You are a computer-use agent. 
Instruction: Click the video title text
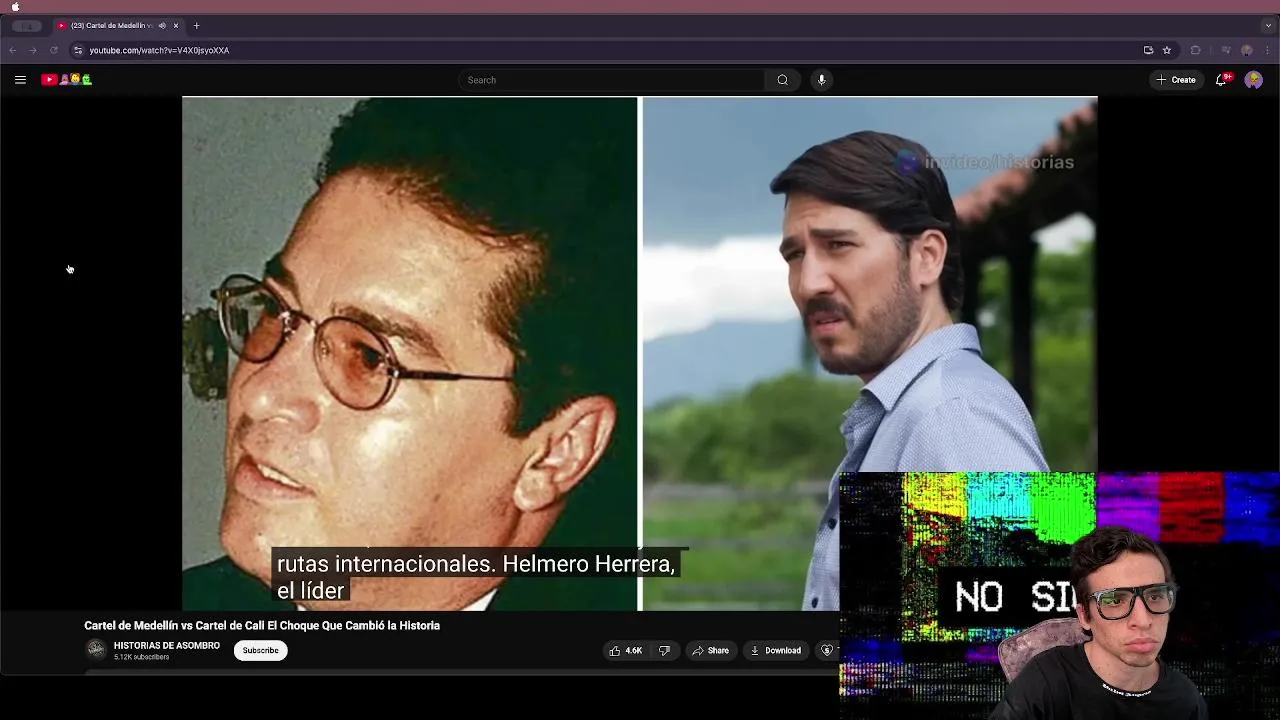(x=262, y=626)
